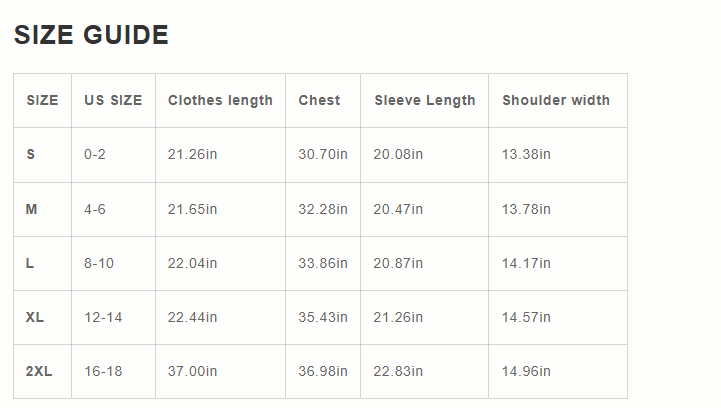
Task: Click the 37.00in clothes length value
Action: pos(192,371)
